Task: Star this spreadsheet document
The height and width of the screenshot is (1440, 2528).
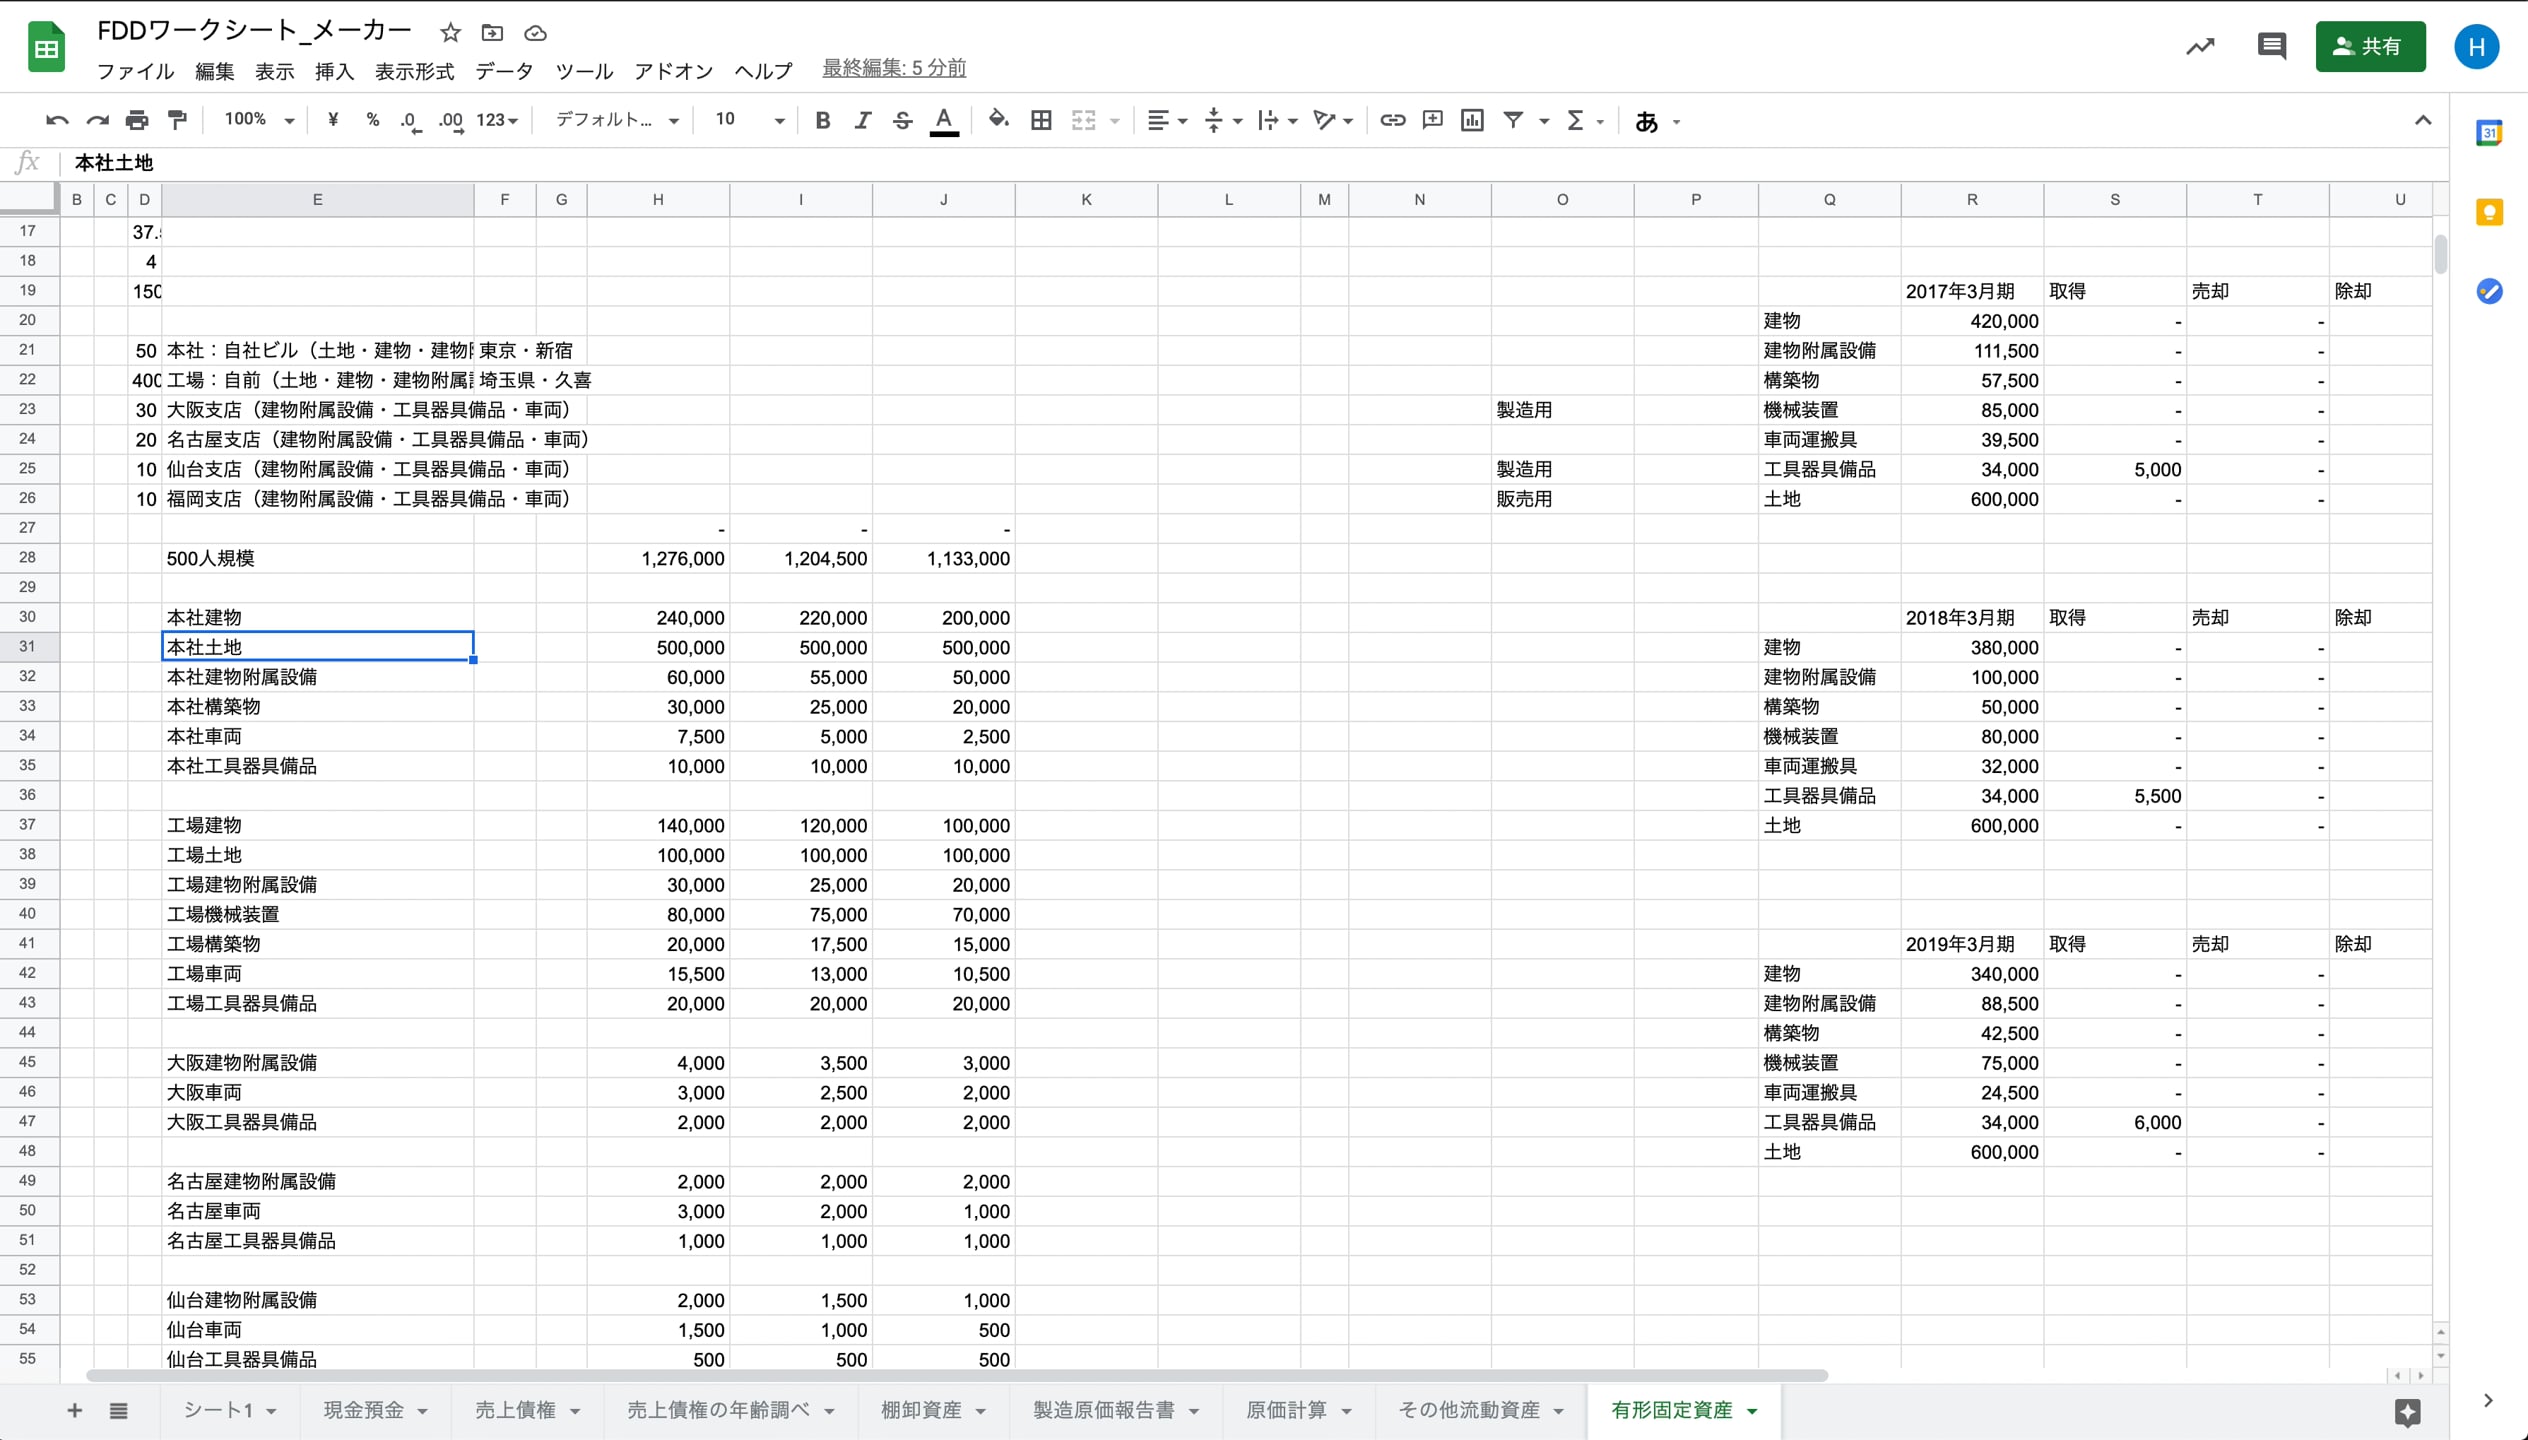Action: [x=450, y=33]
